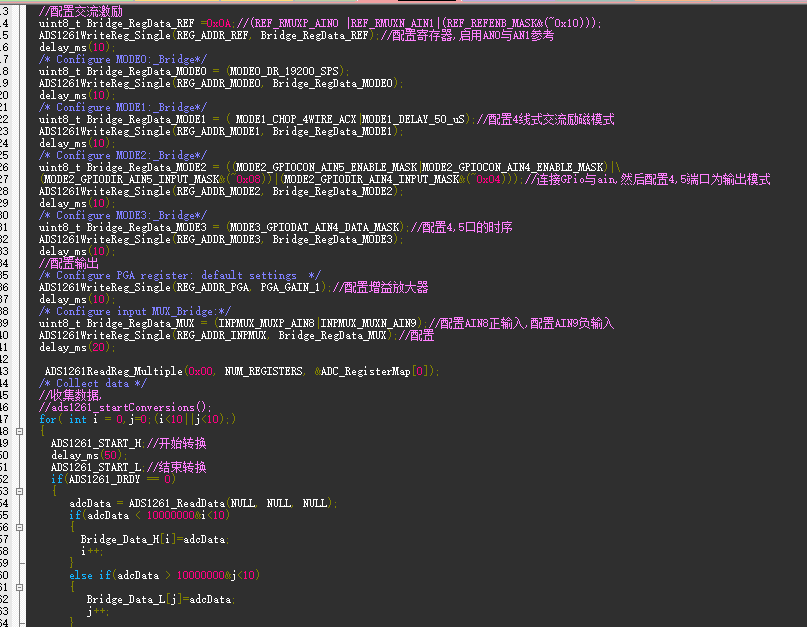
Task: Click the ADS1261WriteReg_Single(REG_ADDR_REF, ...) line
Action: (x=296, y=35)
